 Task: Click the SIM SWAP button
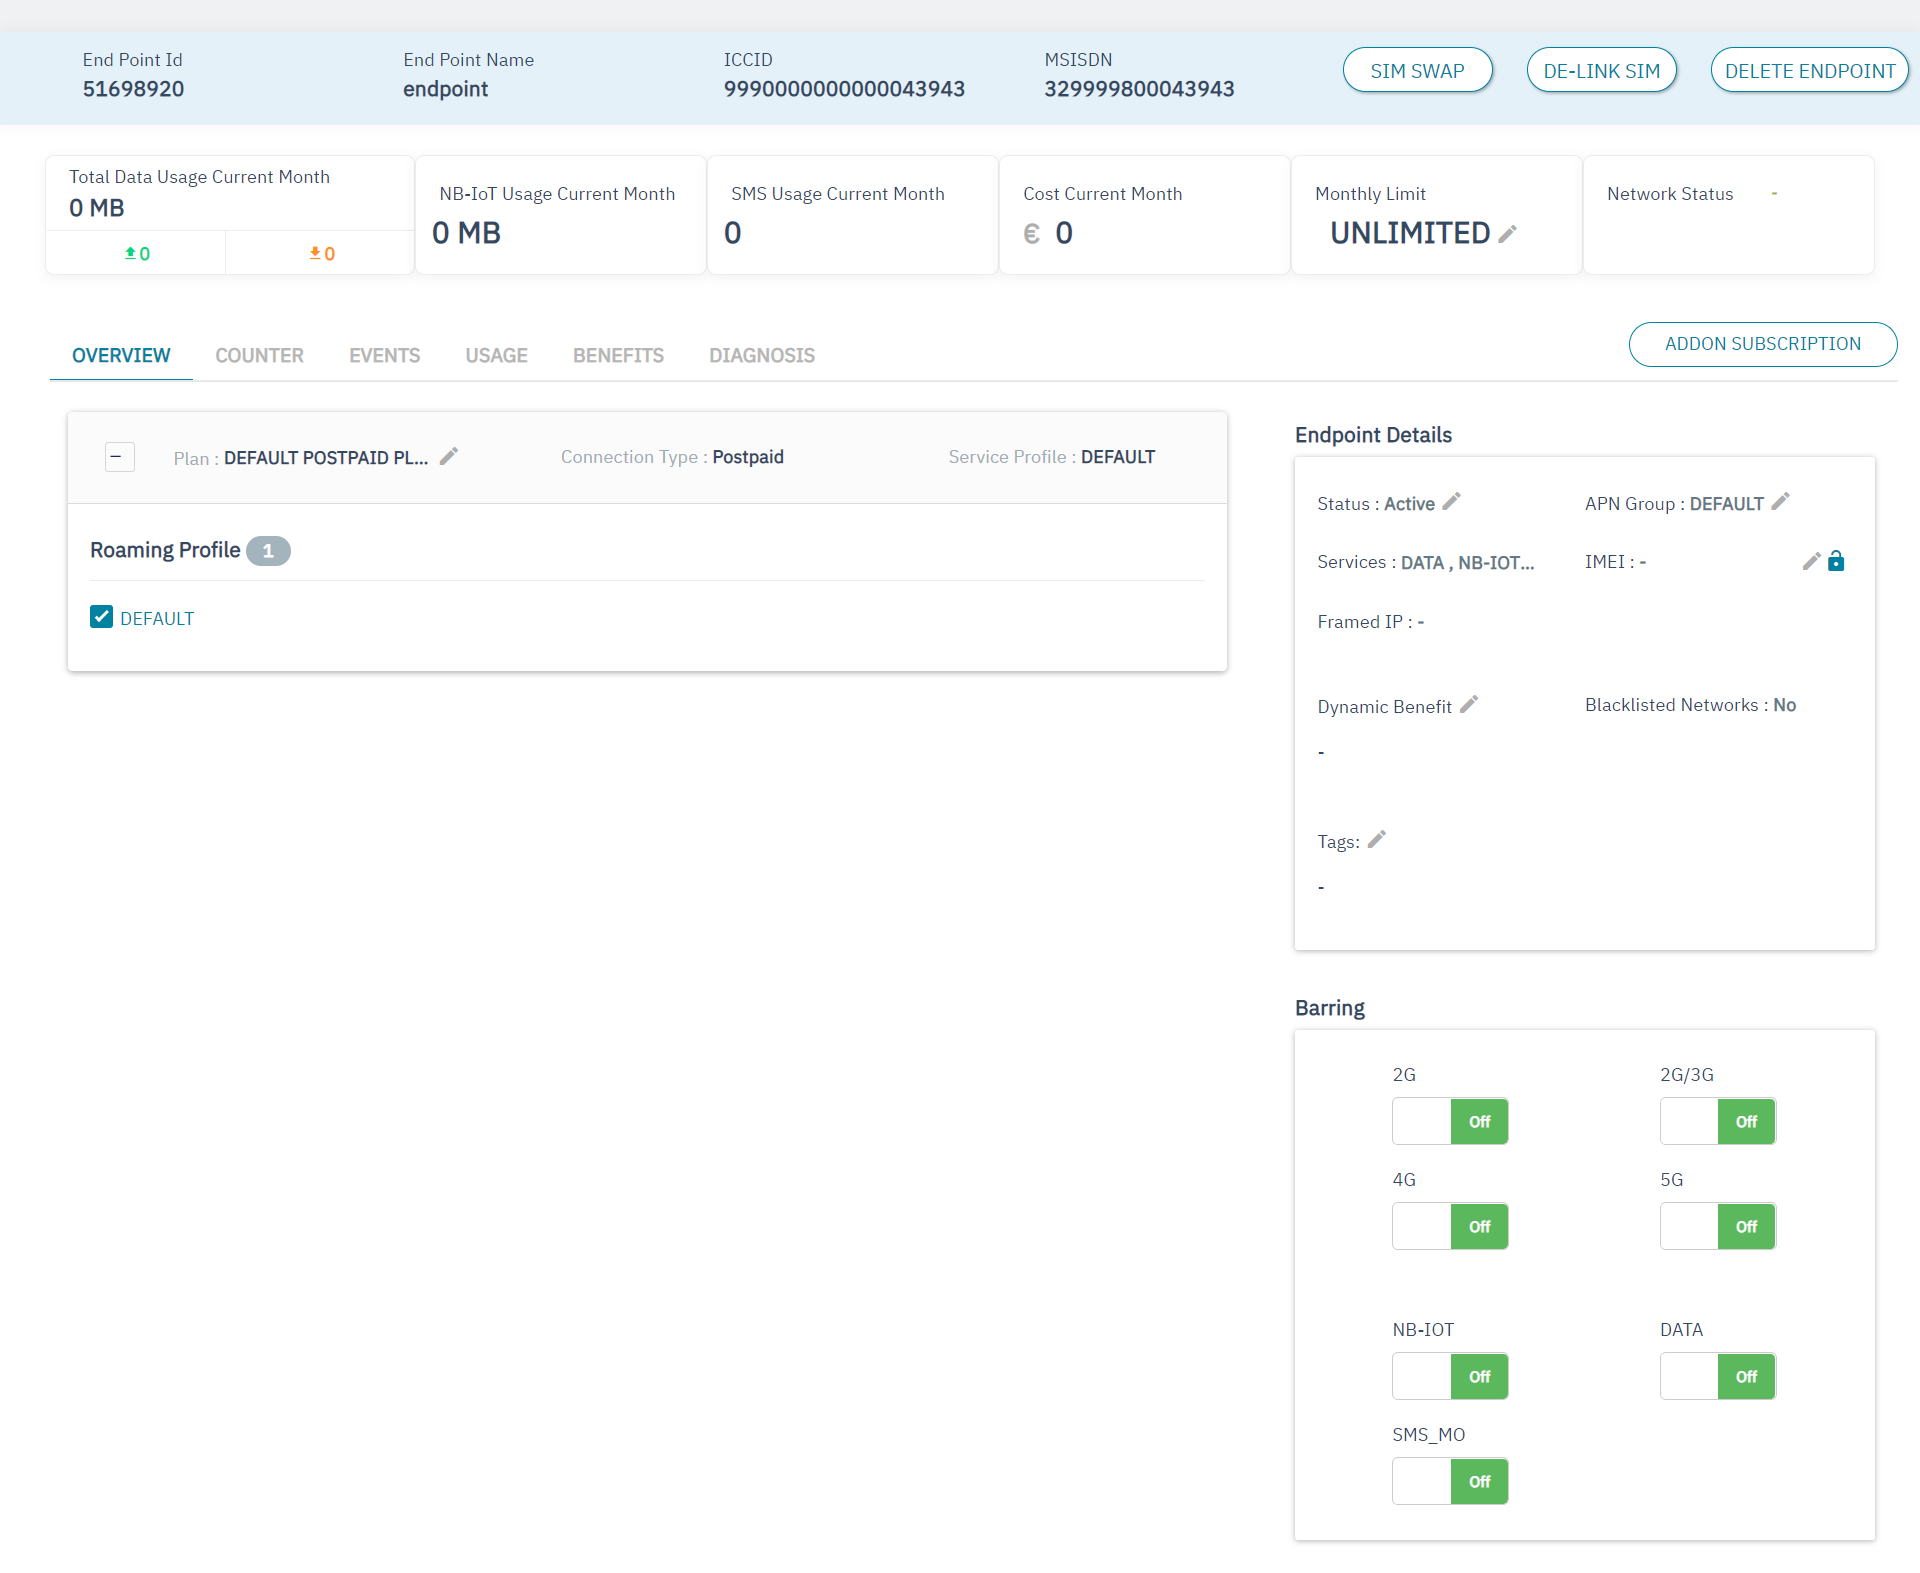click(1416, 71)
